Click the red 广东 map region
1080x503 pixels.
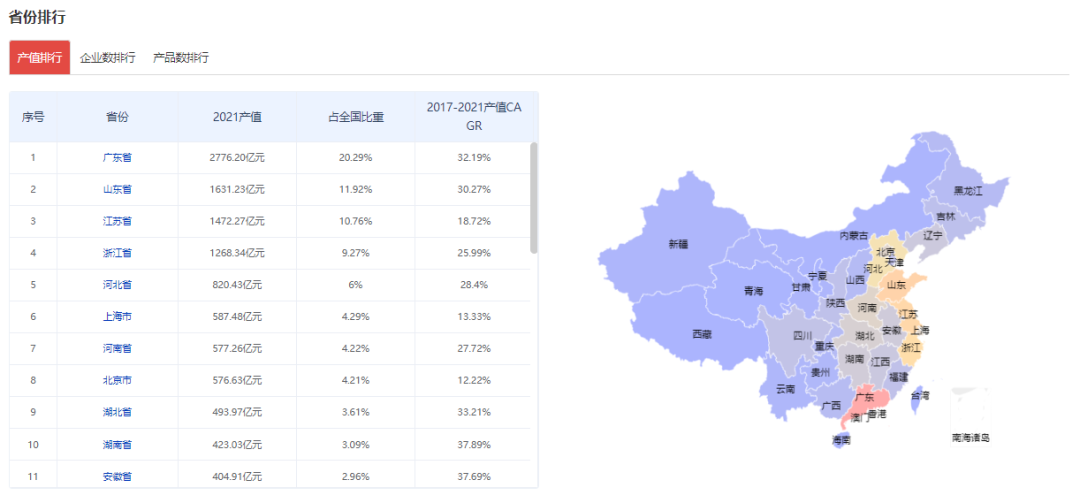[862, 399]
